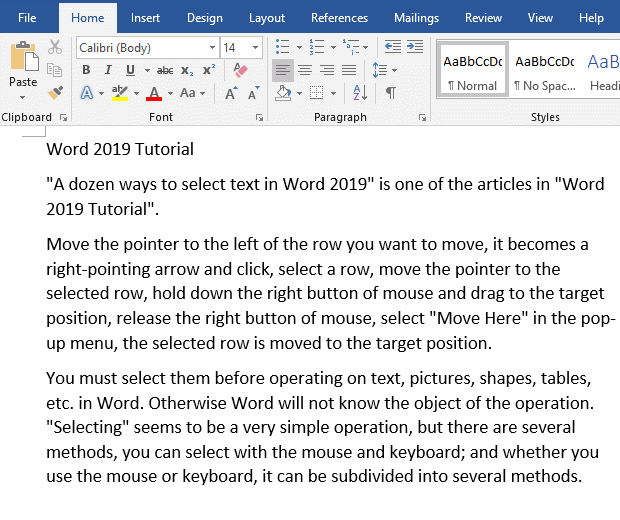
Task: Open borders dropdown arrow
Action: coord(333,93)
